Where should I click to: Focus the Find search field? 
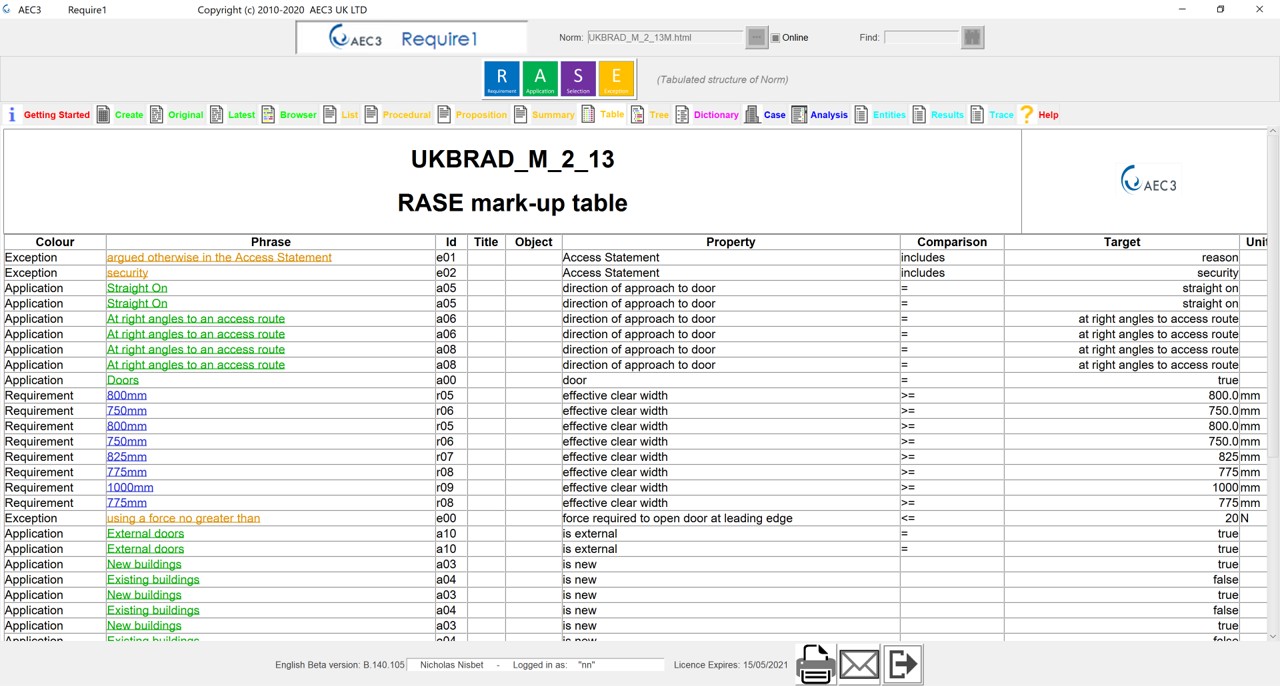click(x=922, y=38)
